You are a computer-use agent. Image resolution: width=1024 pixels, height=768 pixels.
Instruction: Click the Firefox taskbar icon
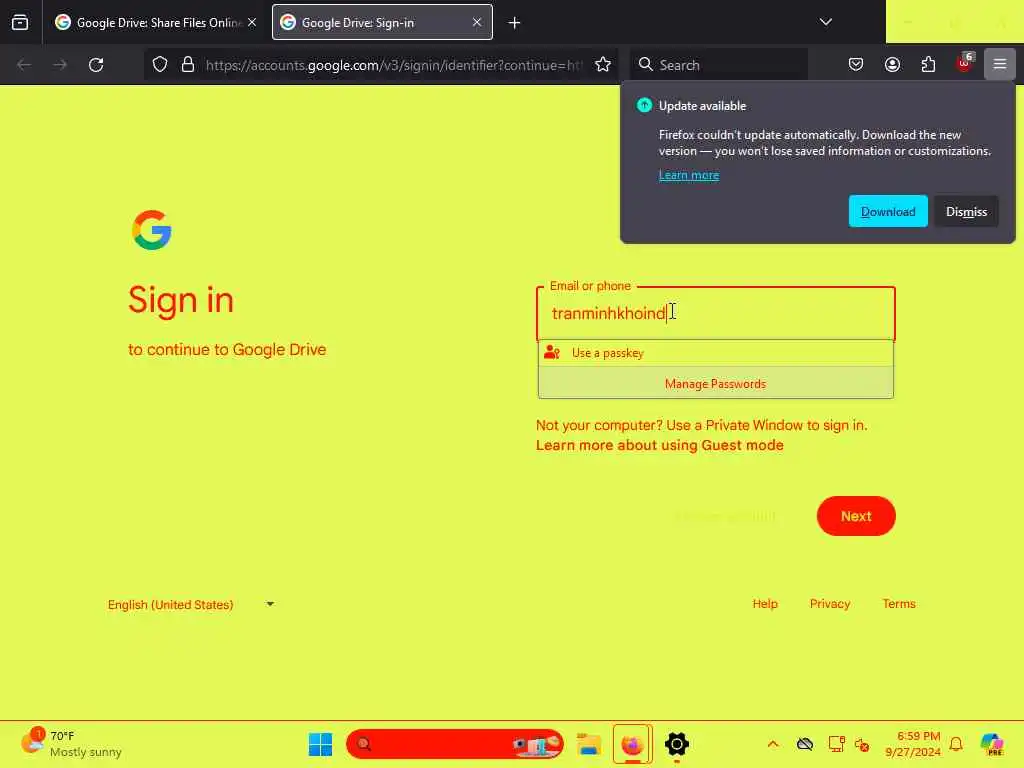[632, 744]
